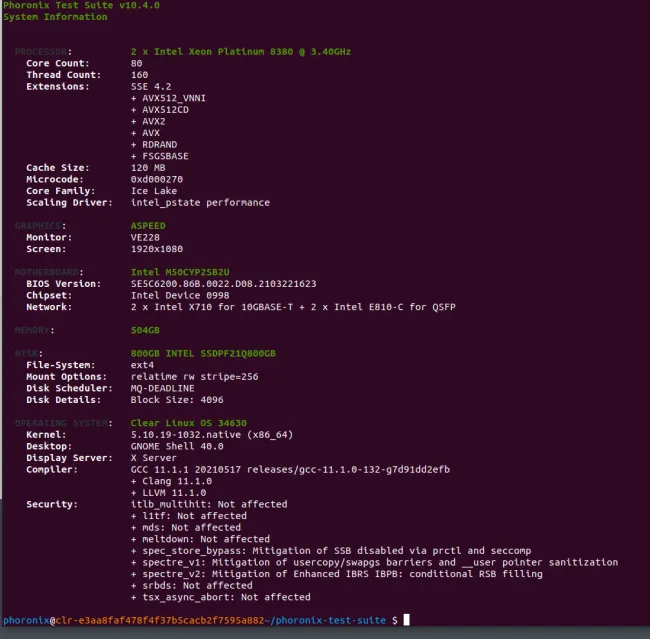Click the 'spectre_v2' mitigation line

pos(337,574)
